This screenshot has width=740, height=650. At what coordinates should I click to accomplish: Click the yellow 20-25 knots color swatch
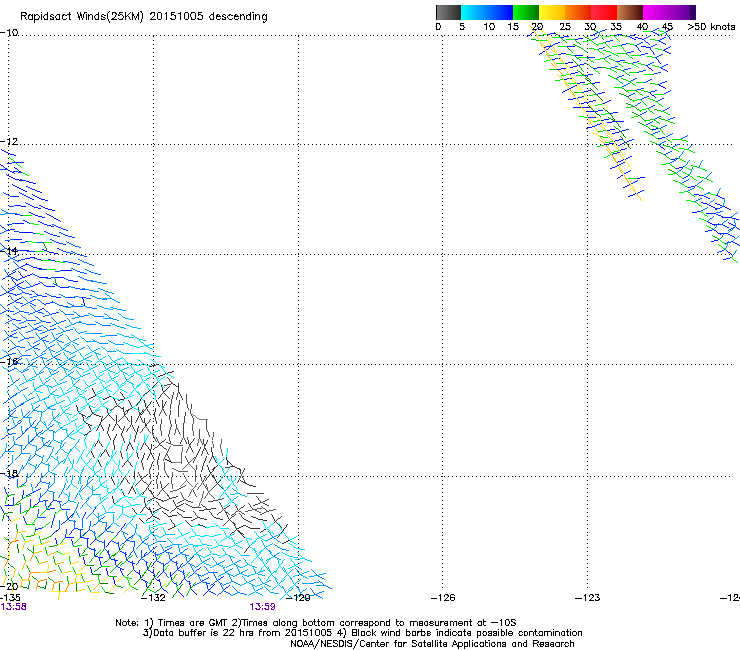(552, 12)
